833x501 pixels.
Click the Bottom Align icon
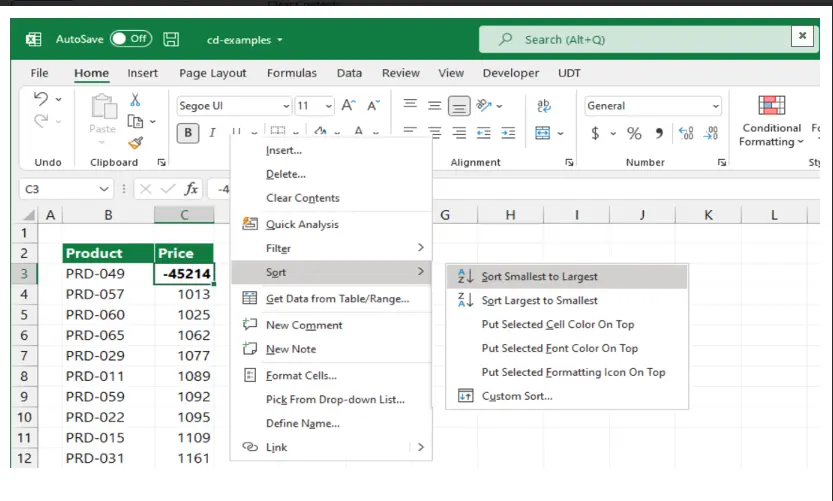[458, 106]
